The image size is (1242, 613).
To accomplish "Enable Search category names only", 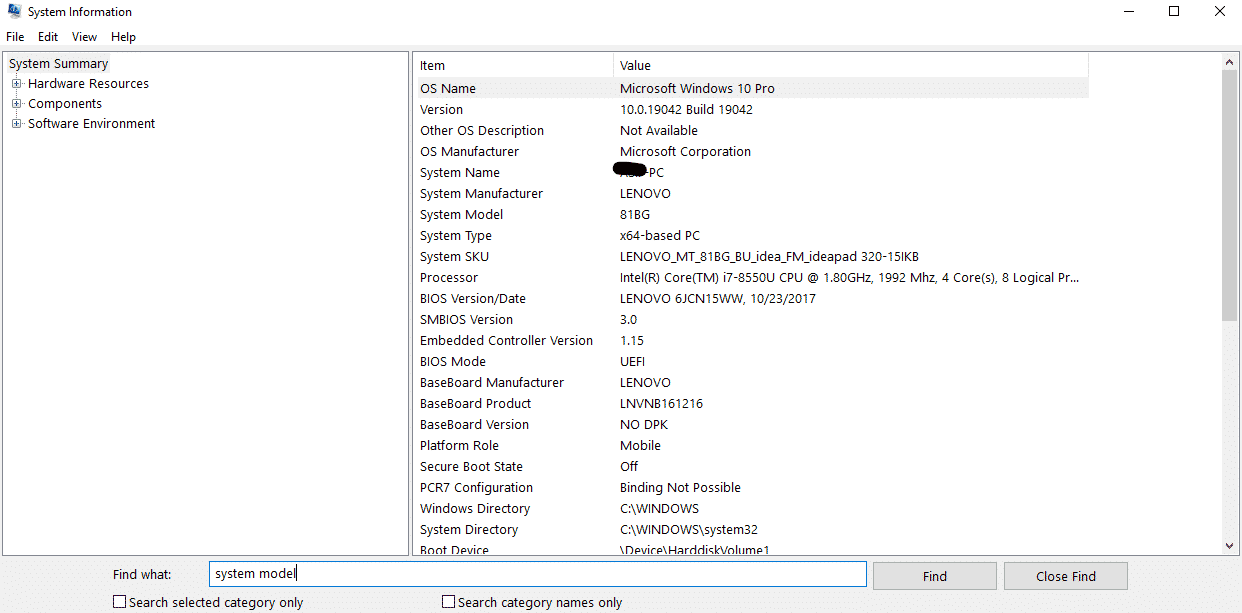I will (448, 601).
